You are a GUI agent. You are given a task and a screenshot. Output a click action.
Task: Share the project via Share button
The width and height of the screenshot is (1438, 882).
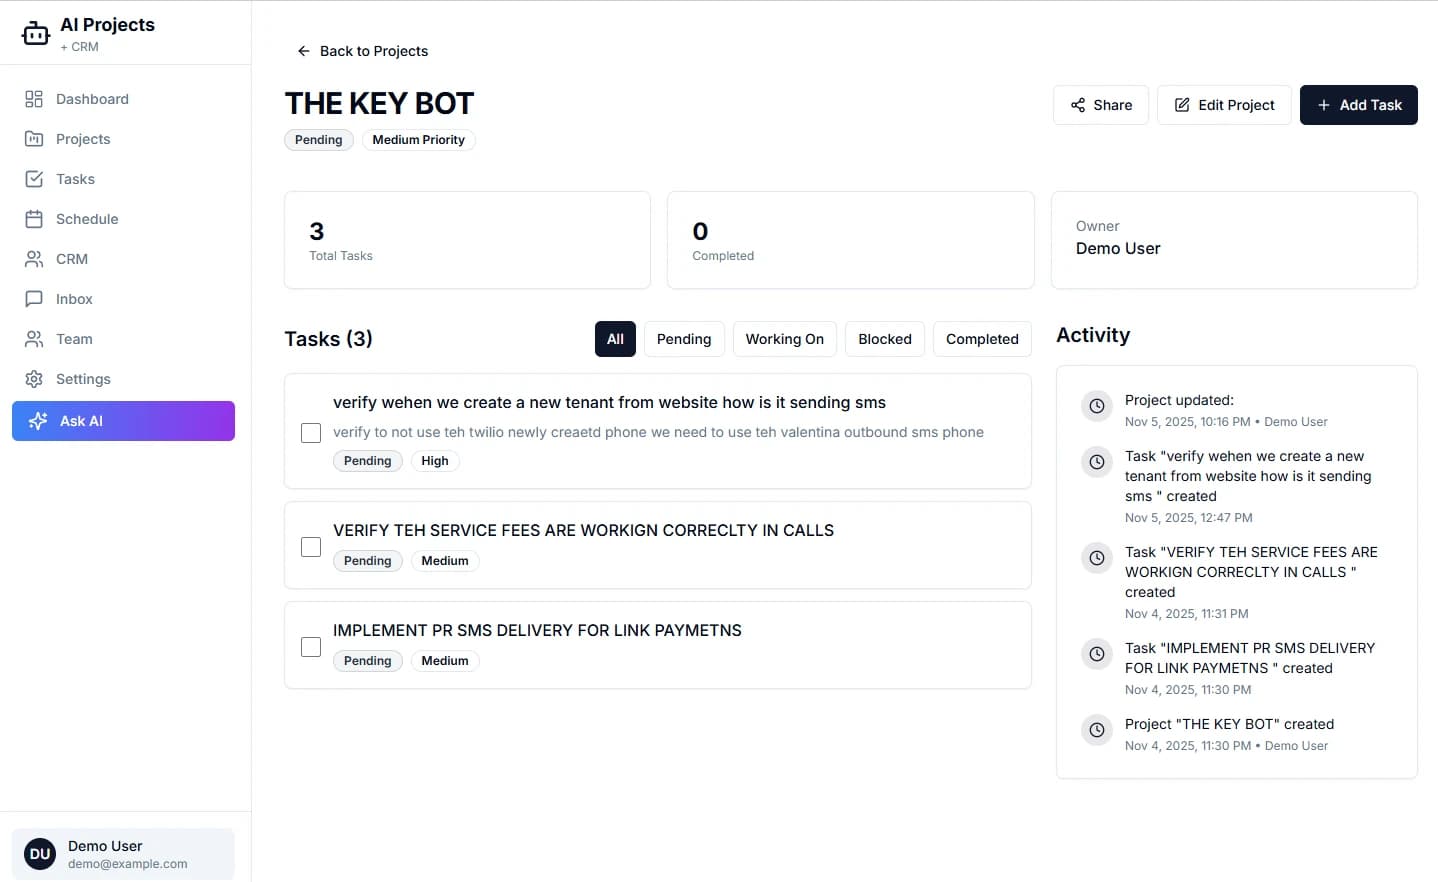[x=1100, y=104]
